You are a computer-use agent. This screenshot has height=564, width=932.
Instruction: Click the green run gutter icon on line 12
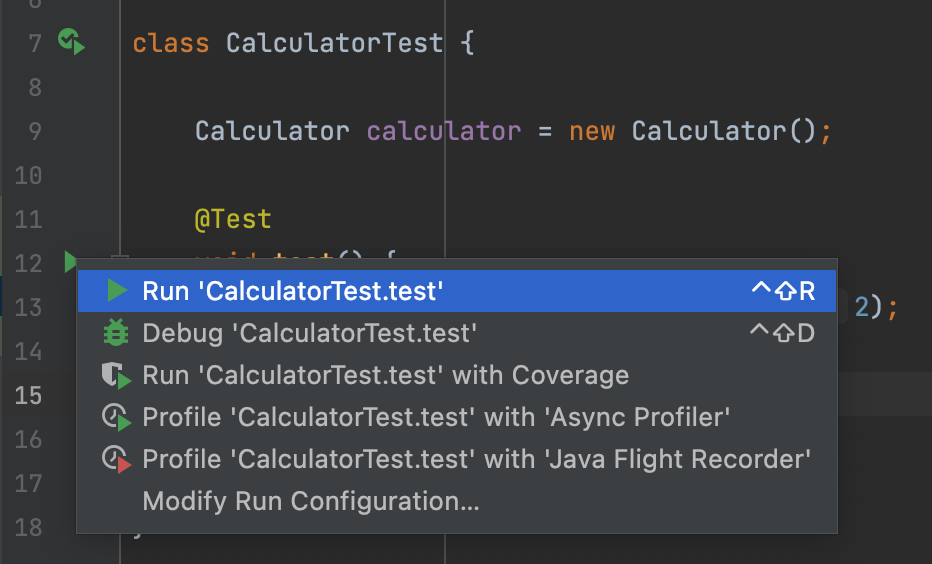(x=69, y=262)
